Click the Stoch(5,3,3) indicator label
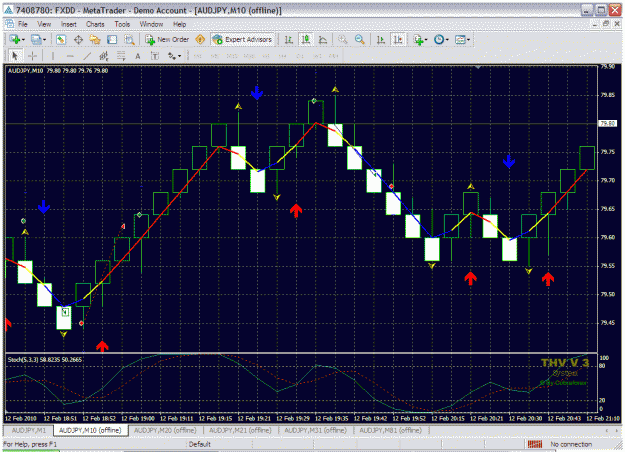 coord(45,360)
